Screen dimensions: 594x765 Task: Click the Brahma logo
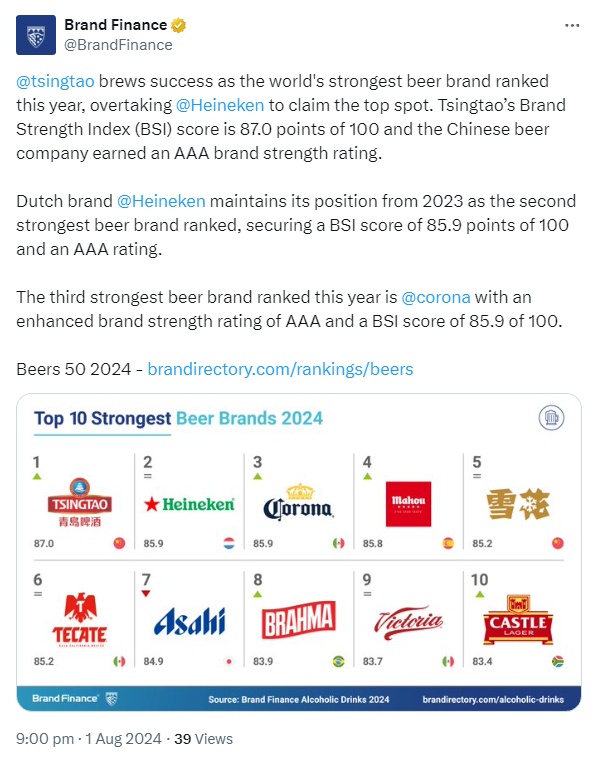point(298,620)
